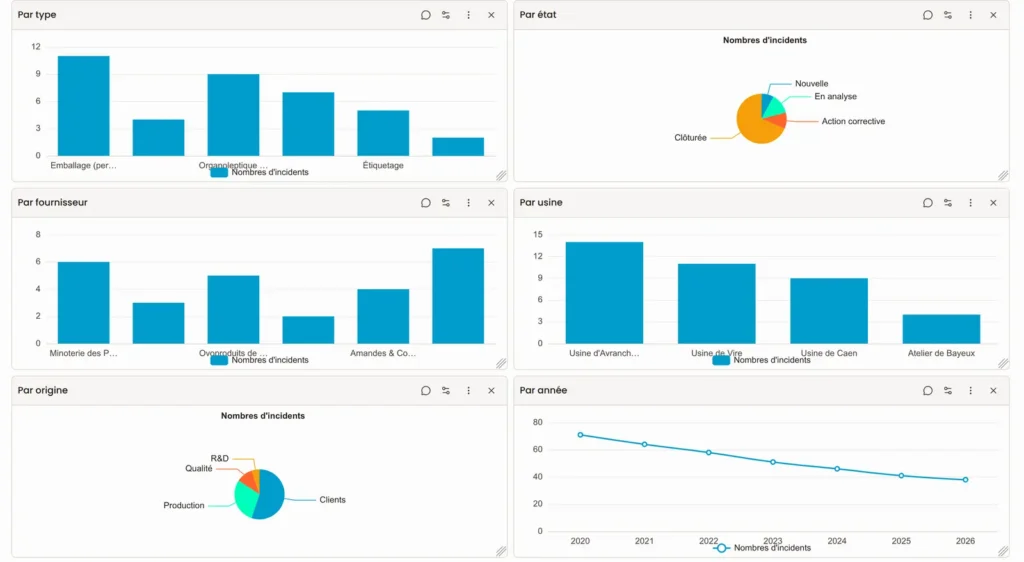Toggle the Nombres d'incidents legend in Par année

[761, 548]
